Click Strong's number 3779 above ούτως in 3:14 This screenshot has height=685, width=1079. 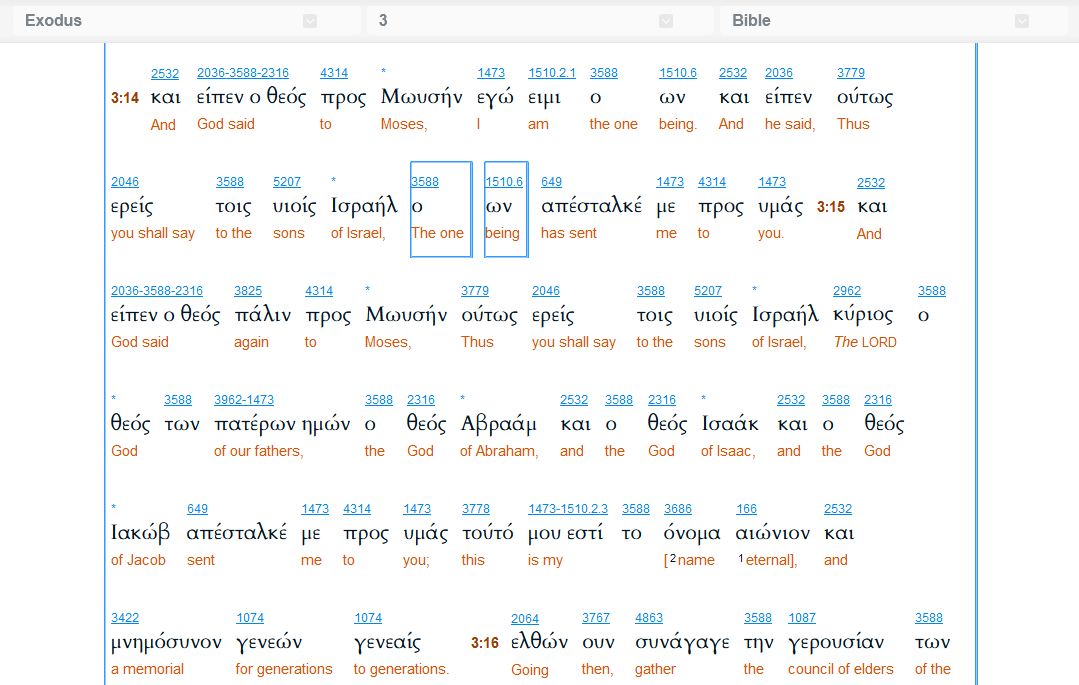(851, 73)
